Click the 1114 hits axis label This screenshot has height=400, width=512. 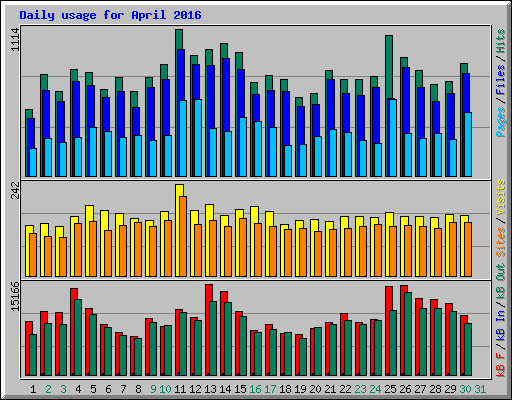point(15,40)
